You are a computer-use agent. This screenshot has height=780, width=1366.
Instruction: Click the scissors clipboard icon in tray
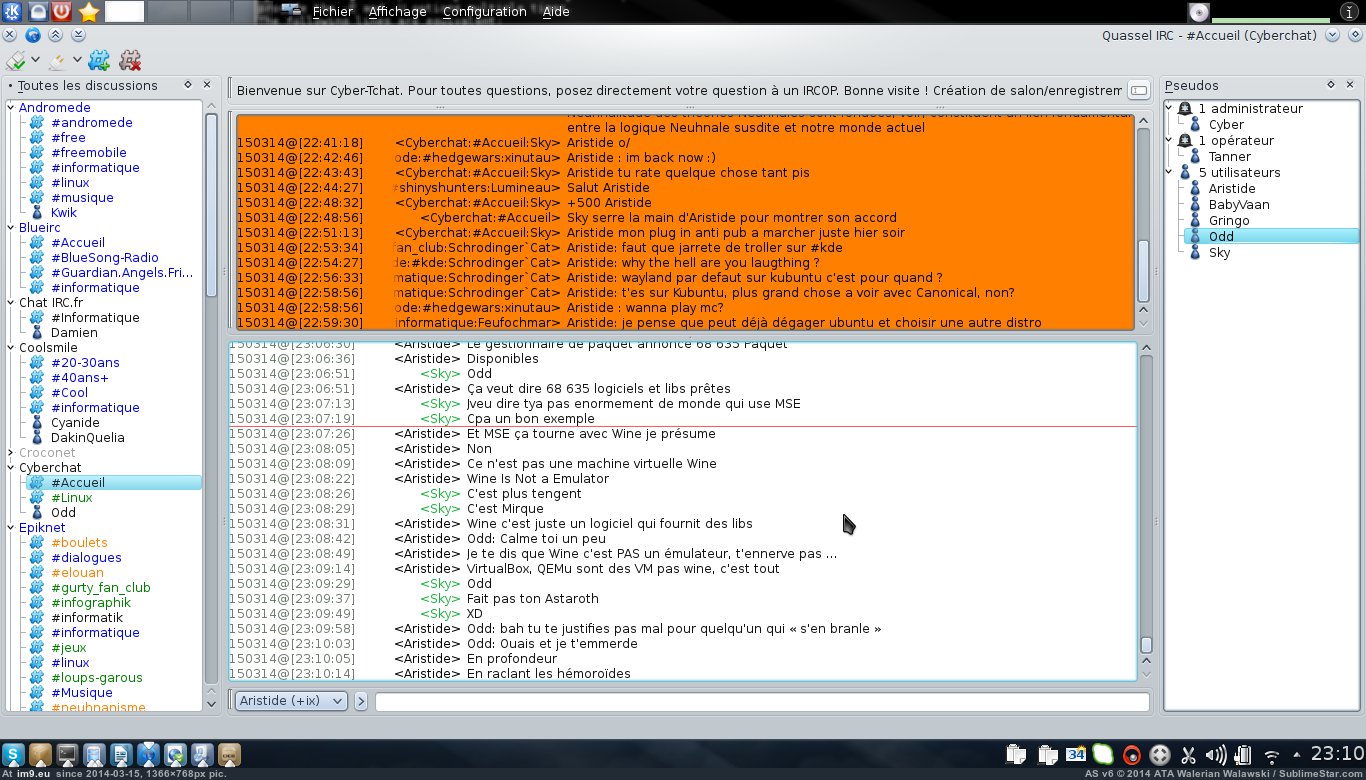pos(1188,755)
